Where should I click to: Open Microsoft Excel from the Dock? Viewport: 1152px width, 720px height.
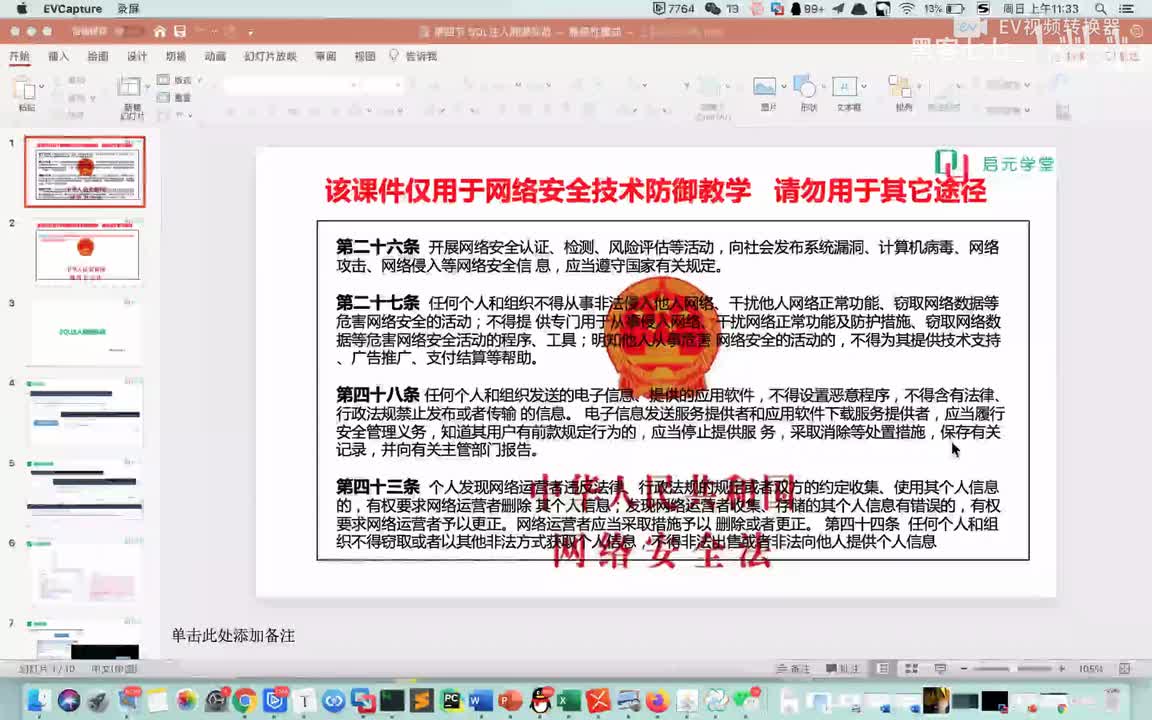(569, 700)
